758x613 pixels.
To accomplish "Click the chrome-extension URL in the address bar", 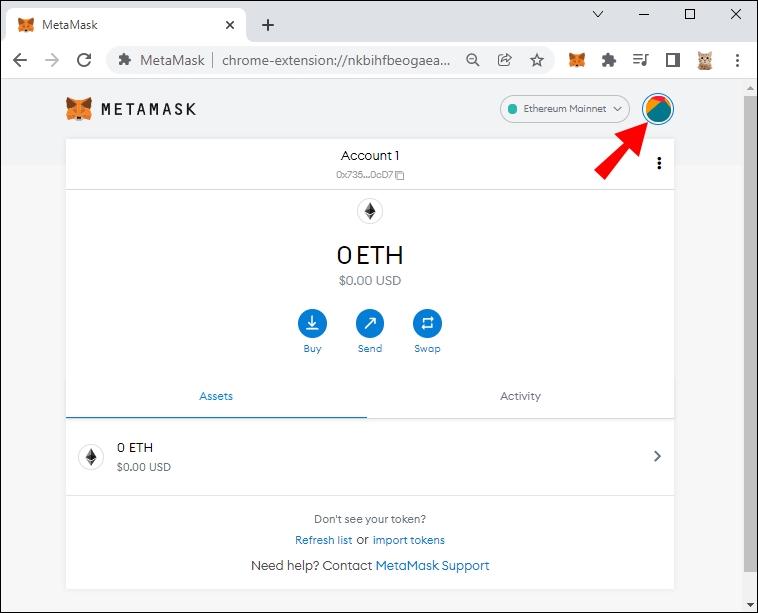I will coord(336,60).
